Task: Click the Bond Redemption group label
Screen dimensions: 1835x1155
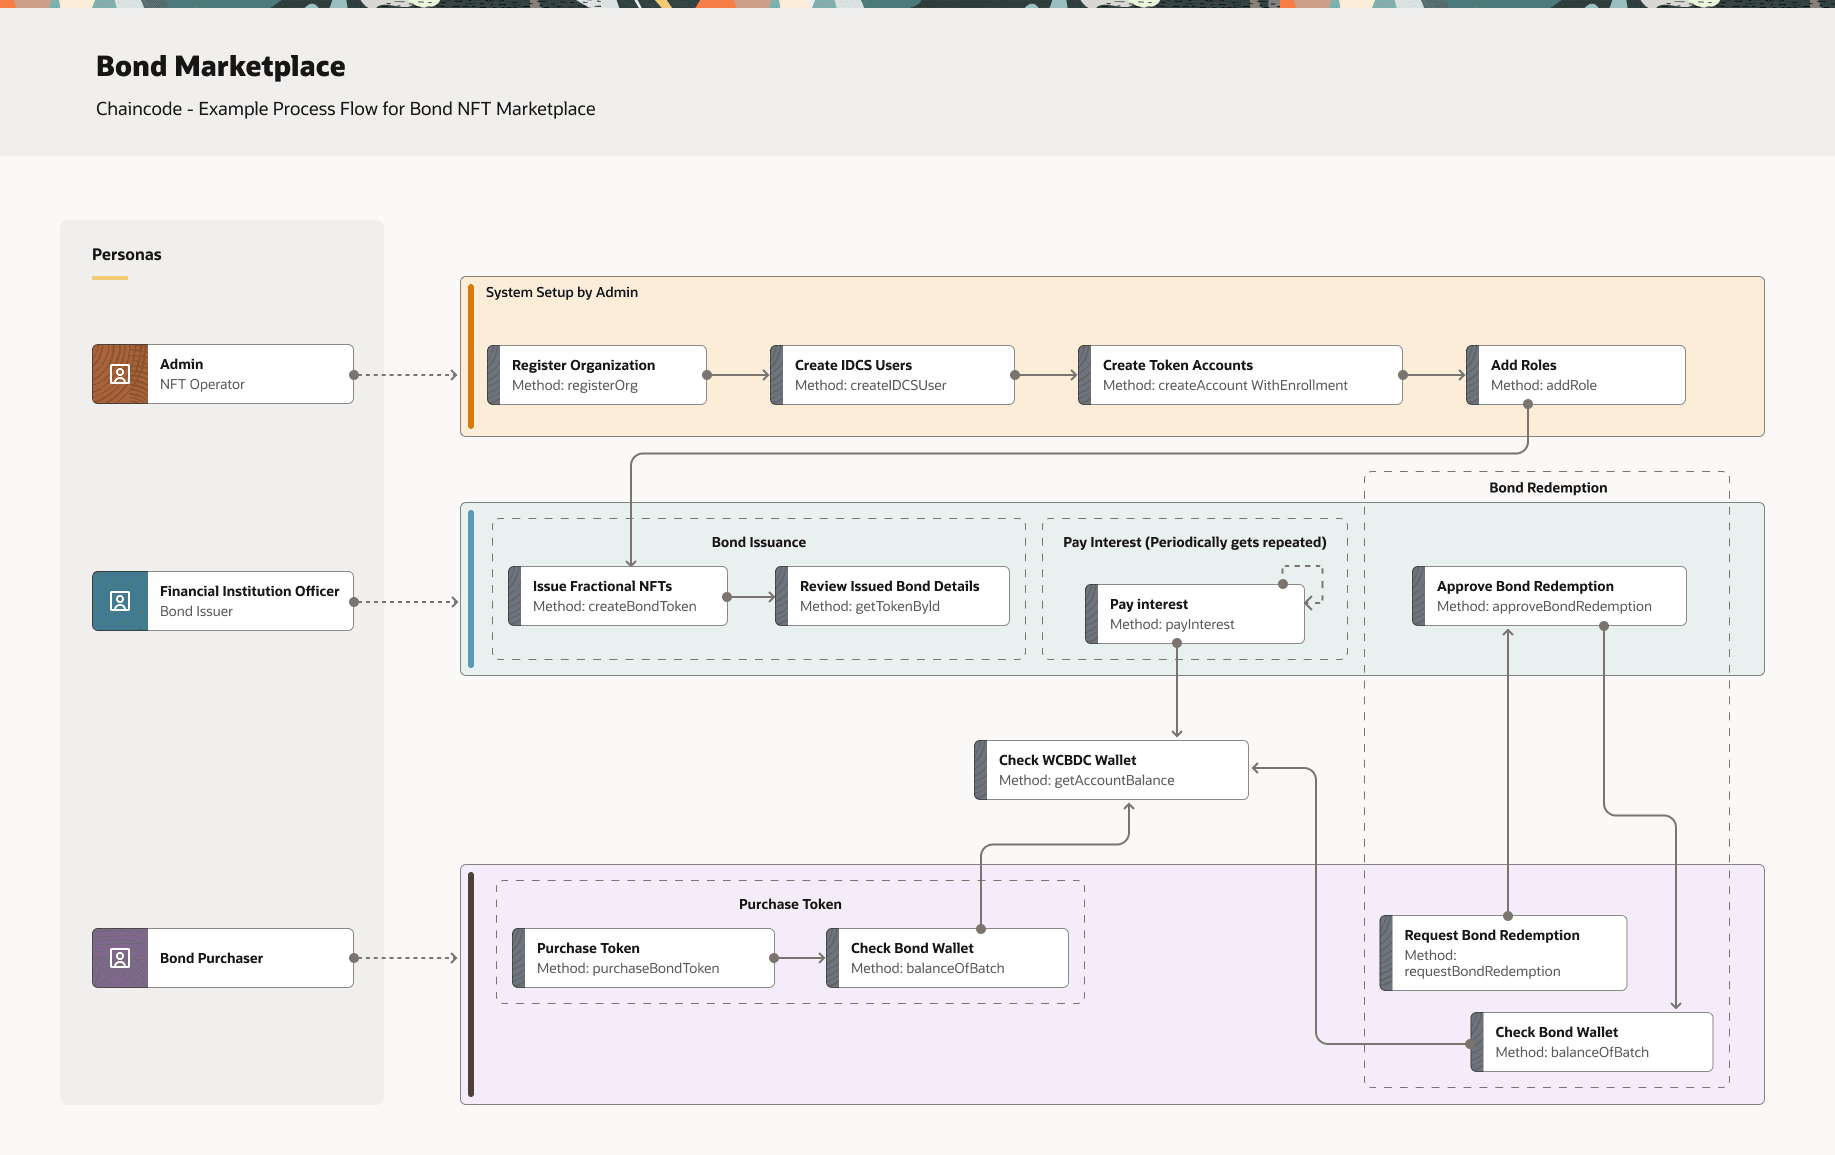Action: 1548,488
